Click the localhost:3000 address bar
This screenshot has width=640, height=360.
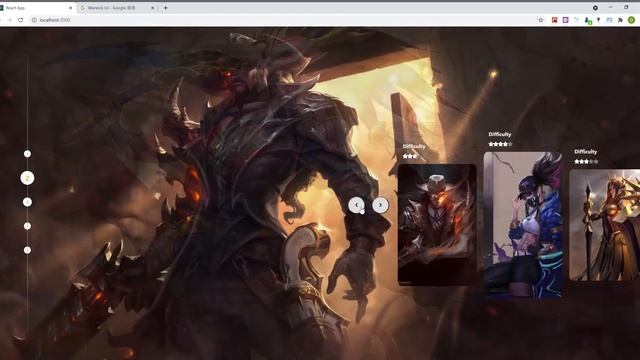pyautogui.click(x=282, y=20)
